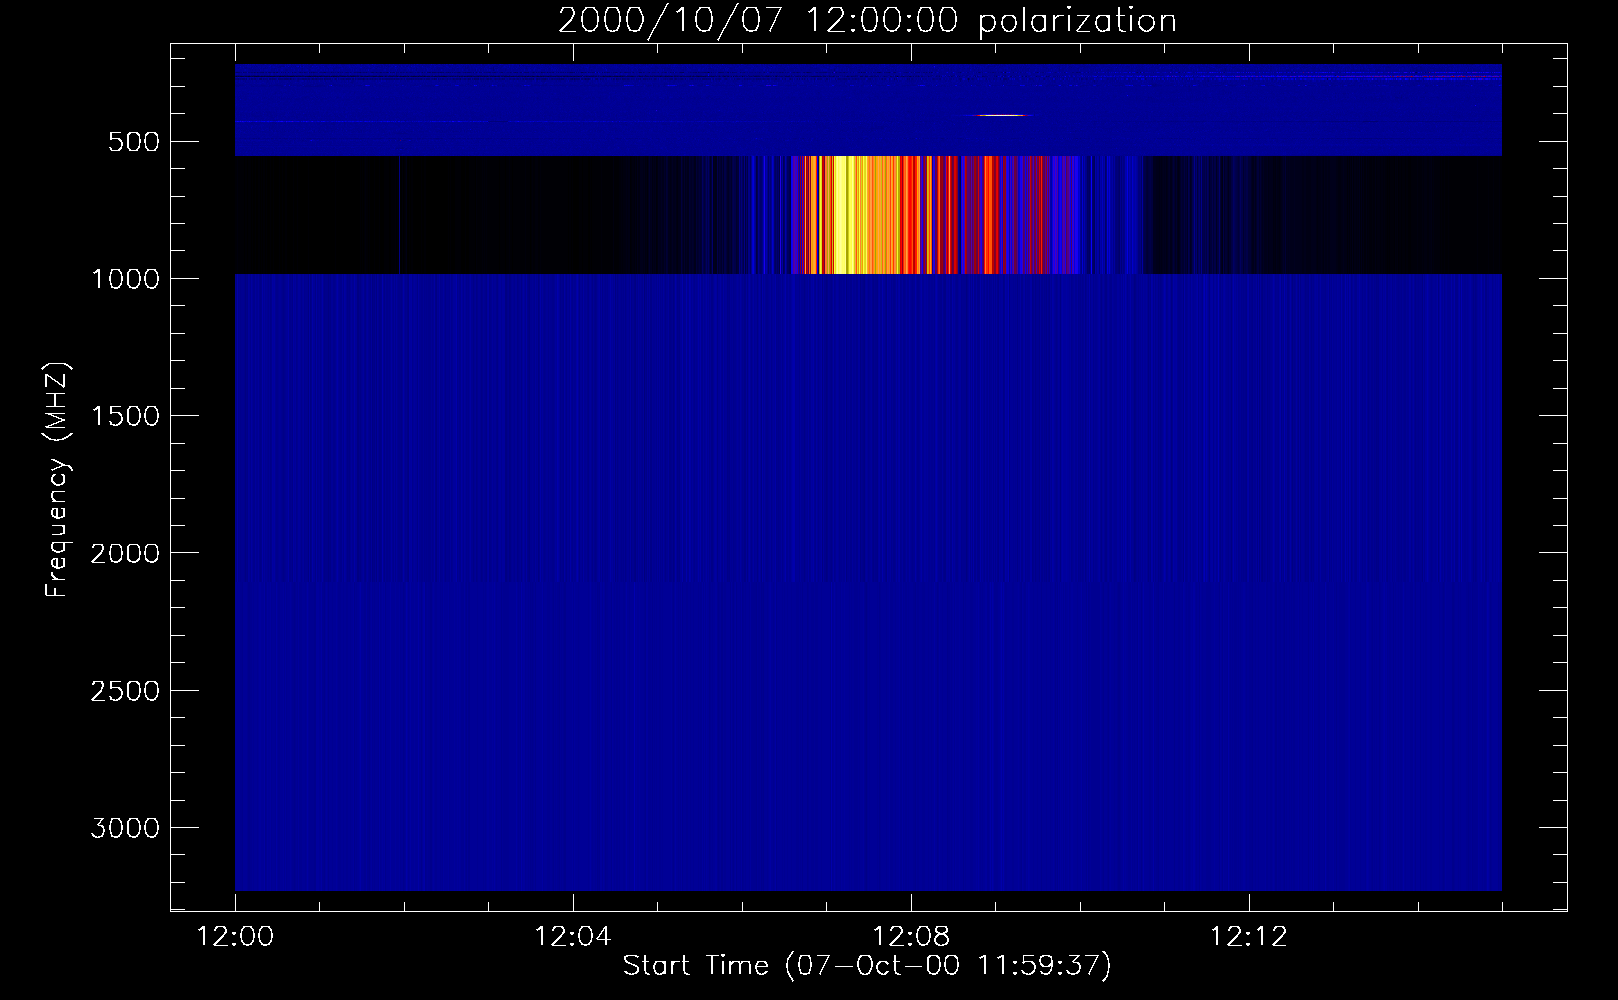
Task: Click the 12:12 time tick label
Action: click(x=1249, y=937)
